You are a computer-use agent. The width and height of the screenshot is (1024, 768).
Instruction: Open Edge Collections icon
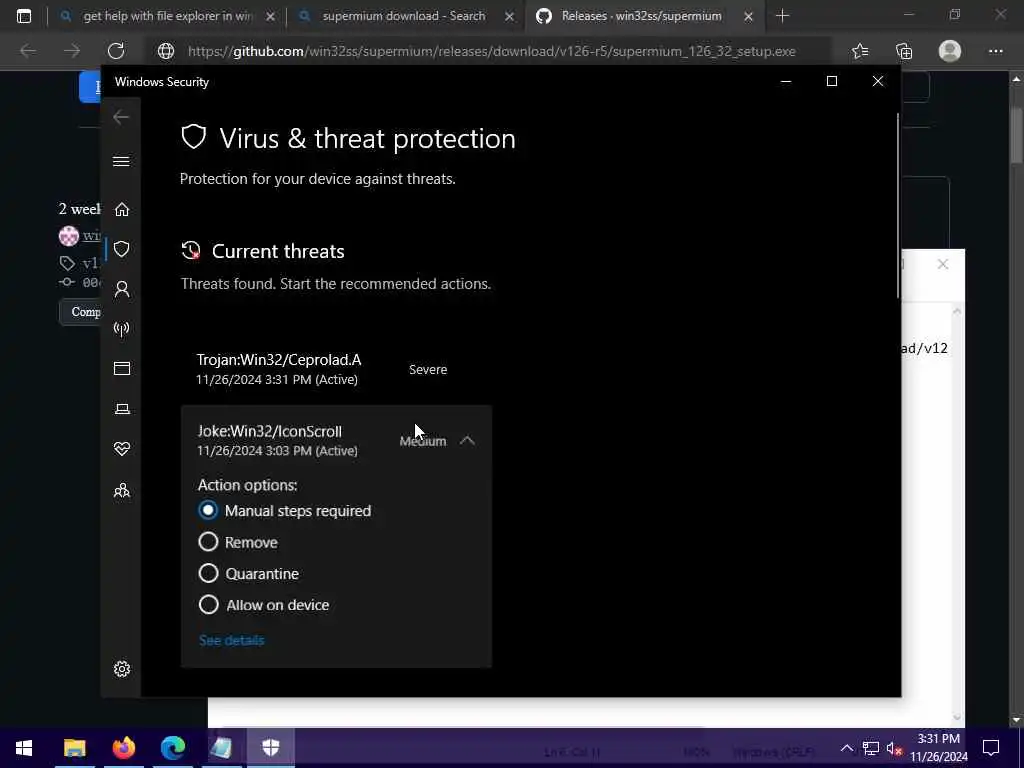coord(904,51)
